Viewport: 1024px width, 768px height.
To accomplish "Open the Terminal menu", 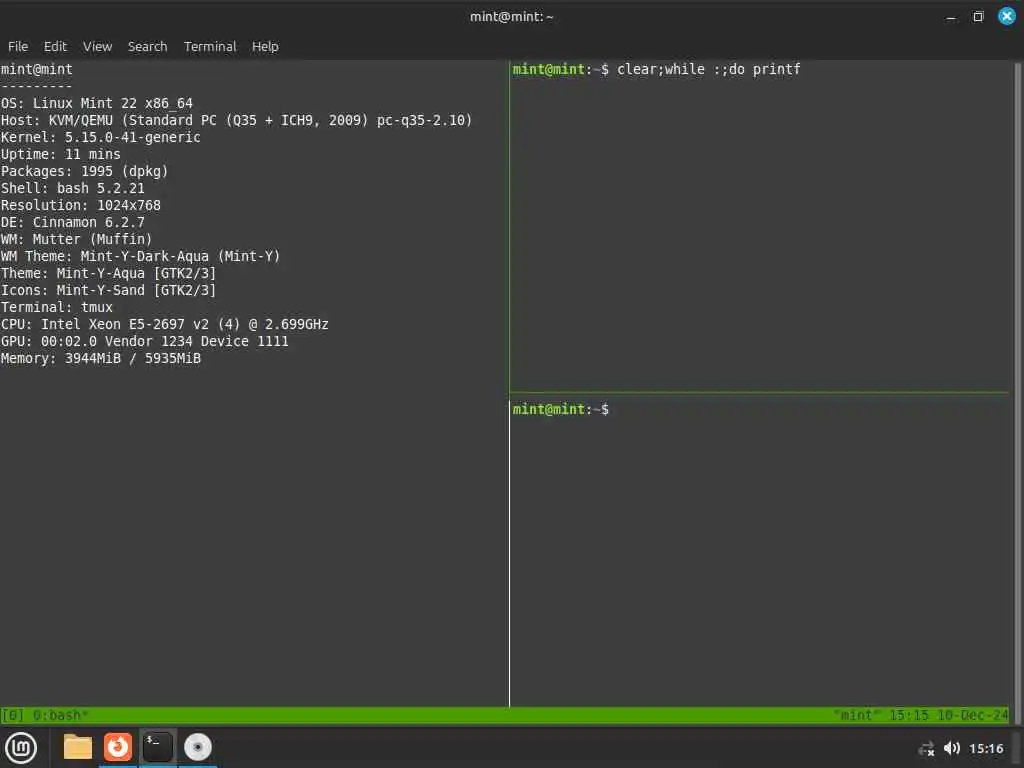I will click(x=210, y=46).
